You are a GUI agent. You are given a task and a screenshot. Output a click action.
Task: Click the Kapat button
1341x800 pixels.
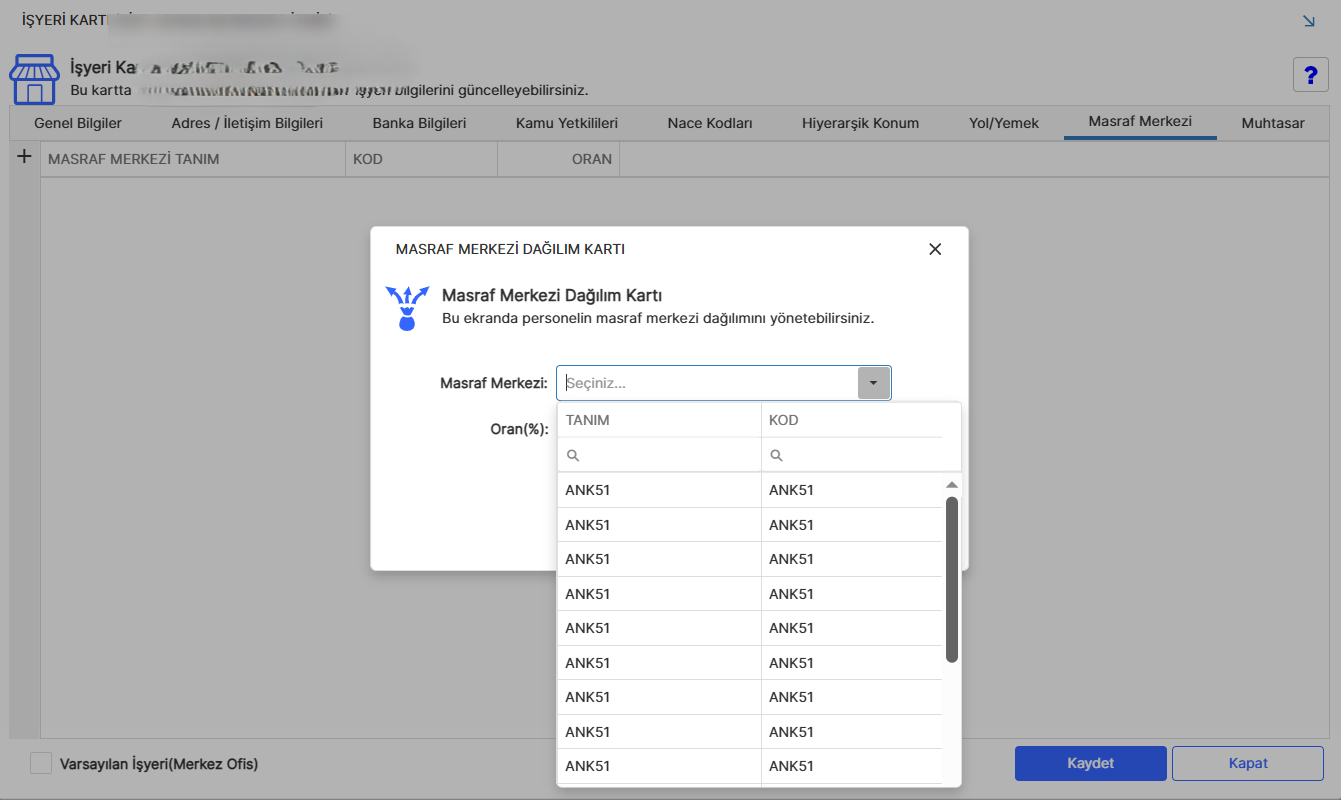pos(1248,763)
